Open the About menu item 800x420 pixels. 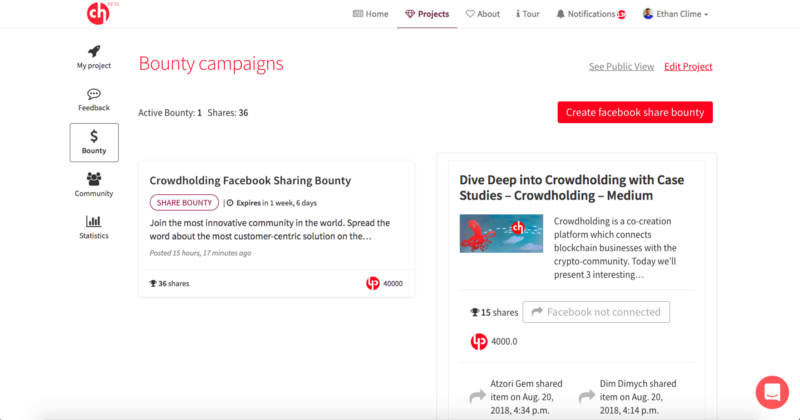[x=483, y=14]
